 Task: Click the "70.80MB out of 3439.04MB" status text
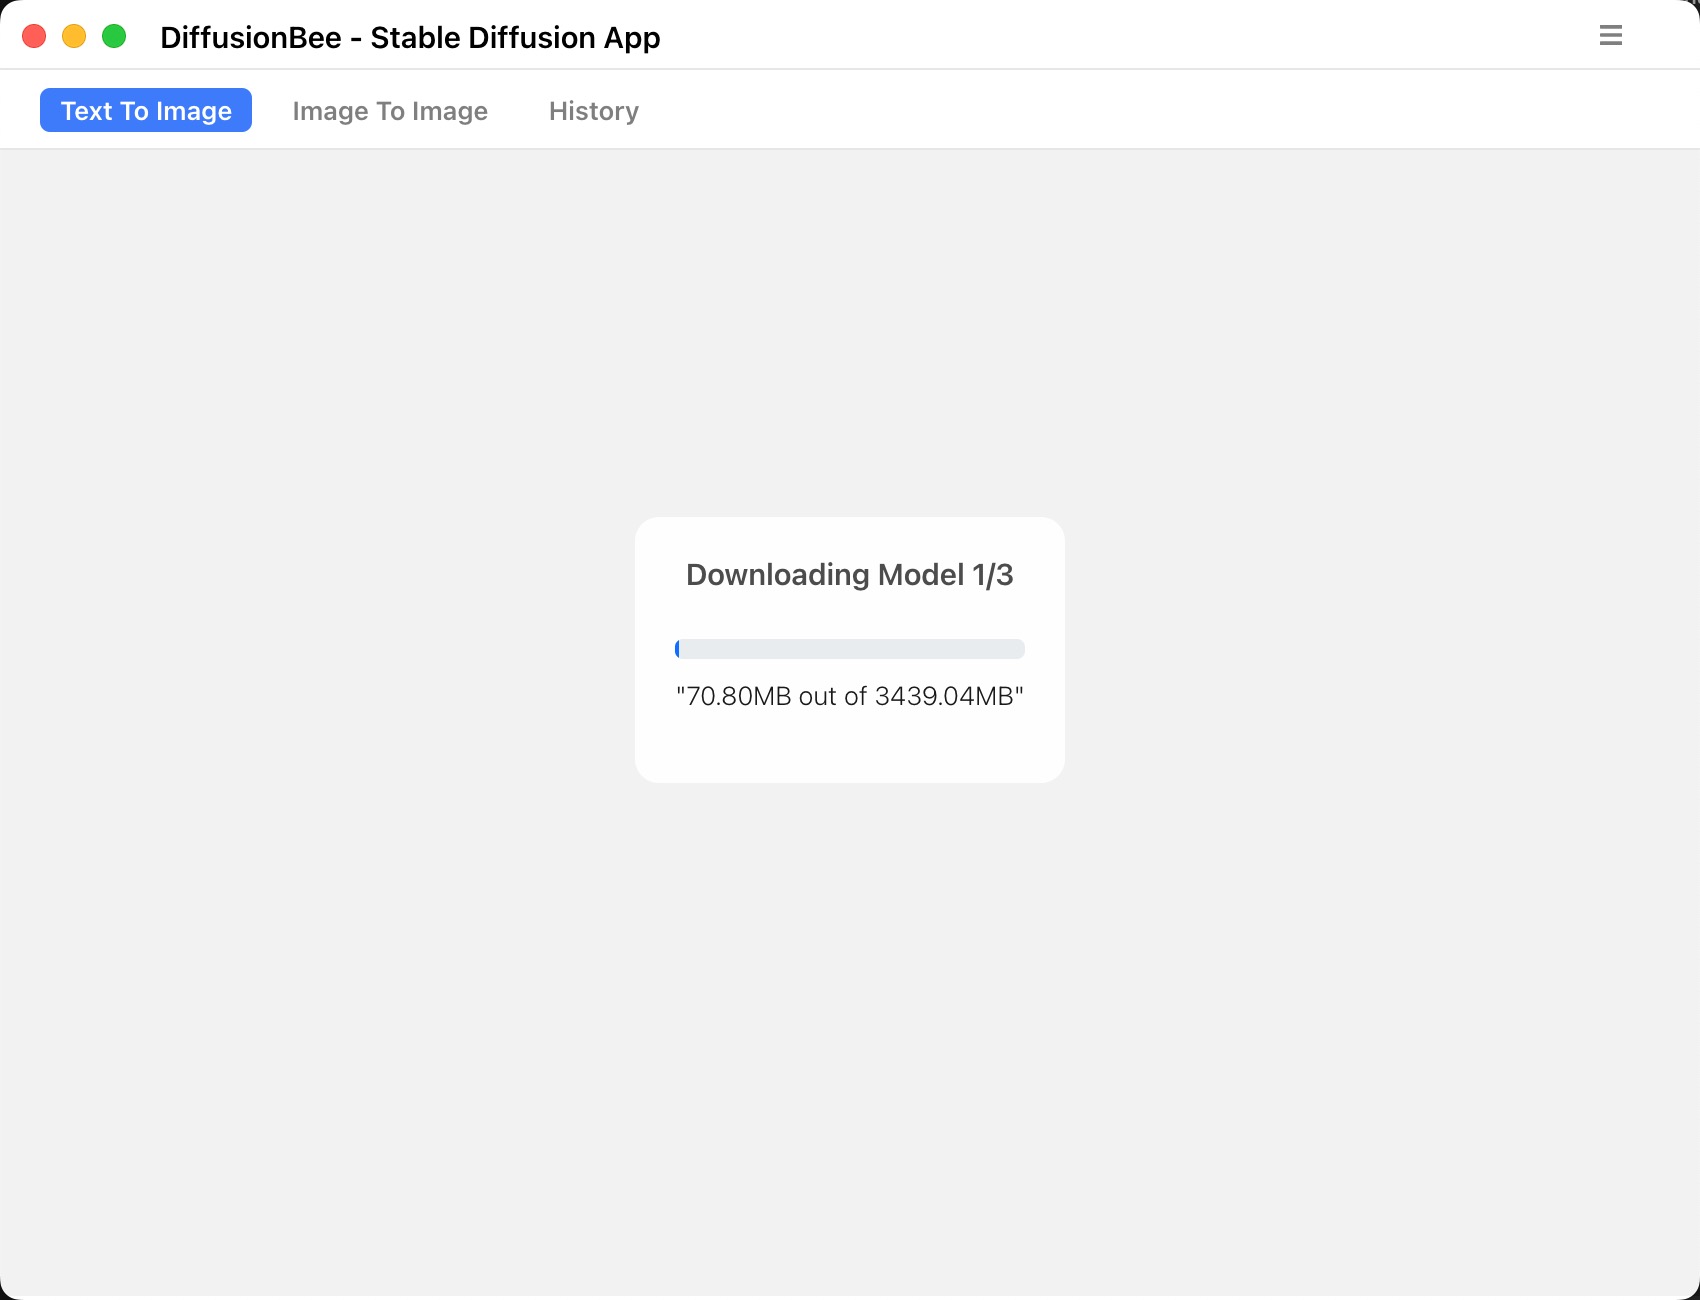pyautogui.click(x=850, y=696)
